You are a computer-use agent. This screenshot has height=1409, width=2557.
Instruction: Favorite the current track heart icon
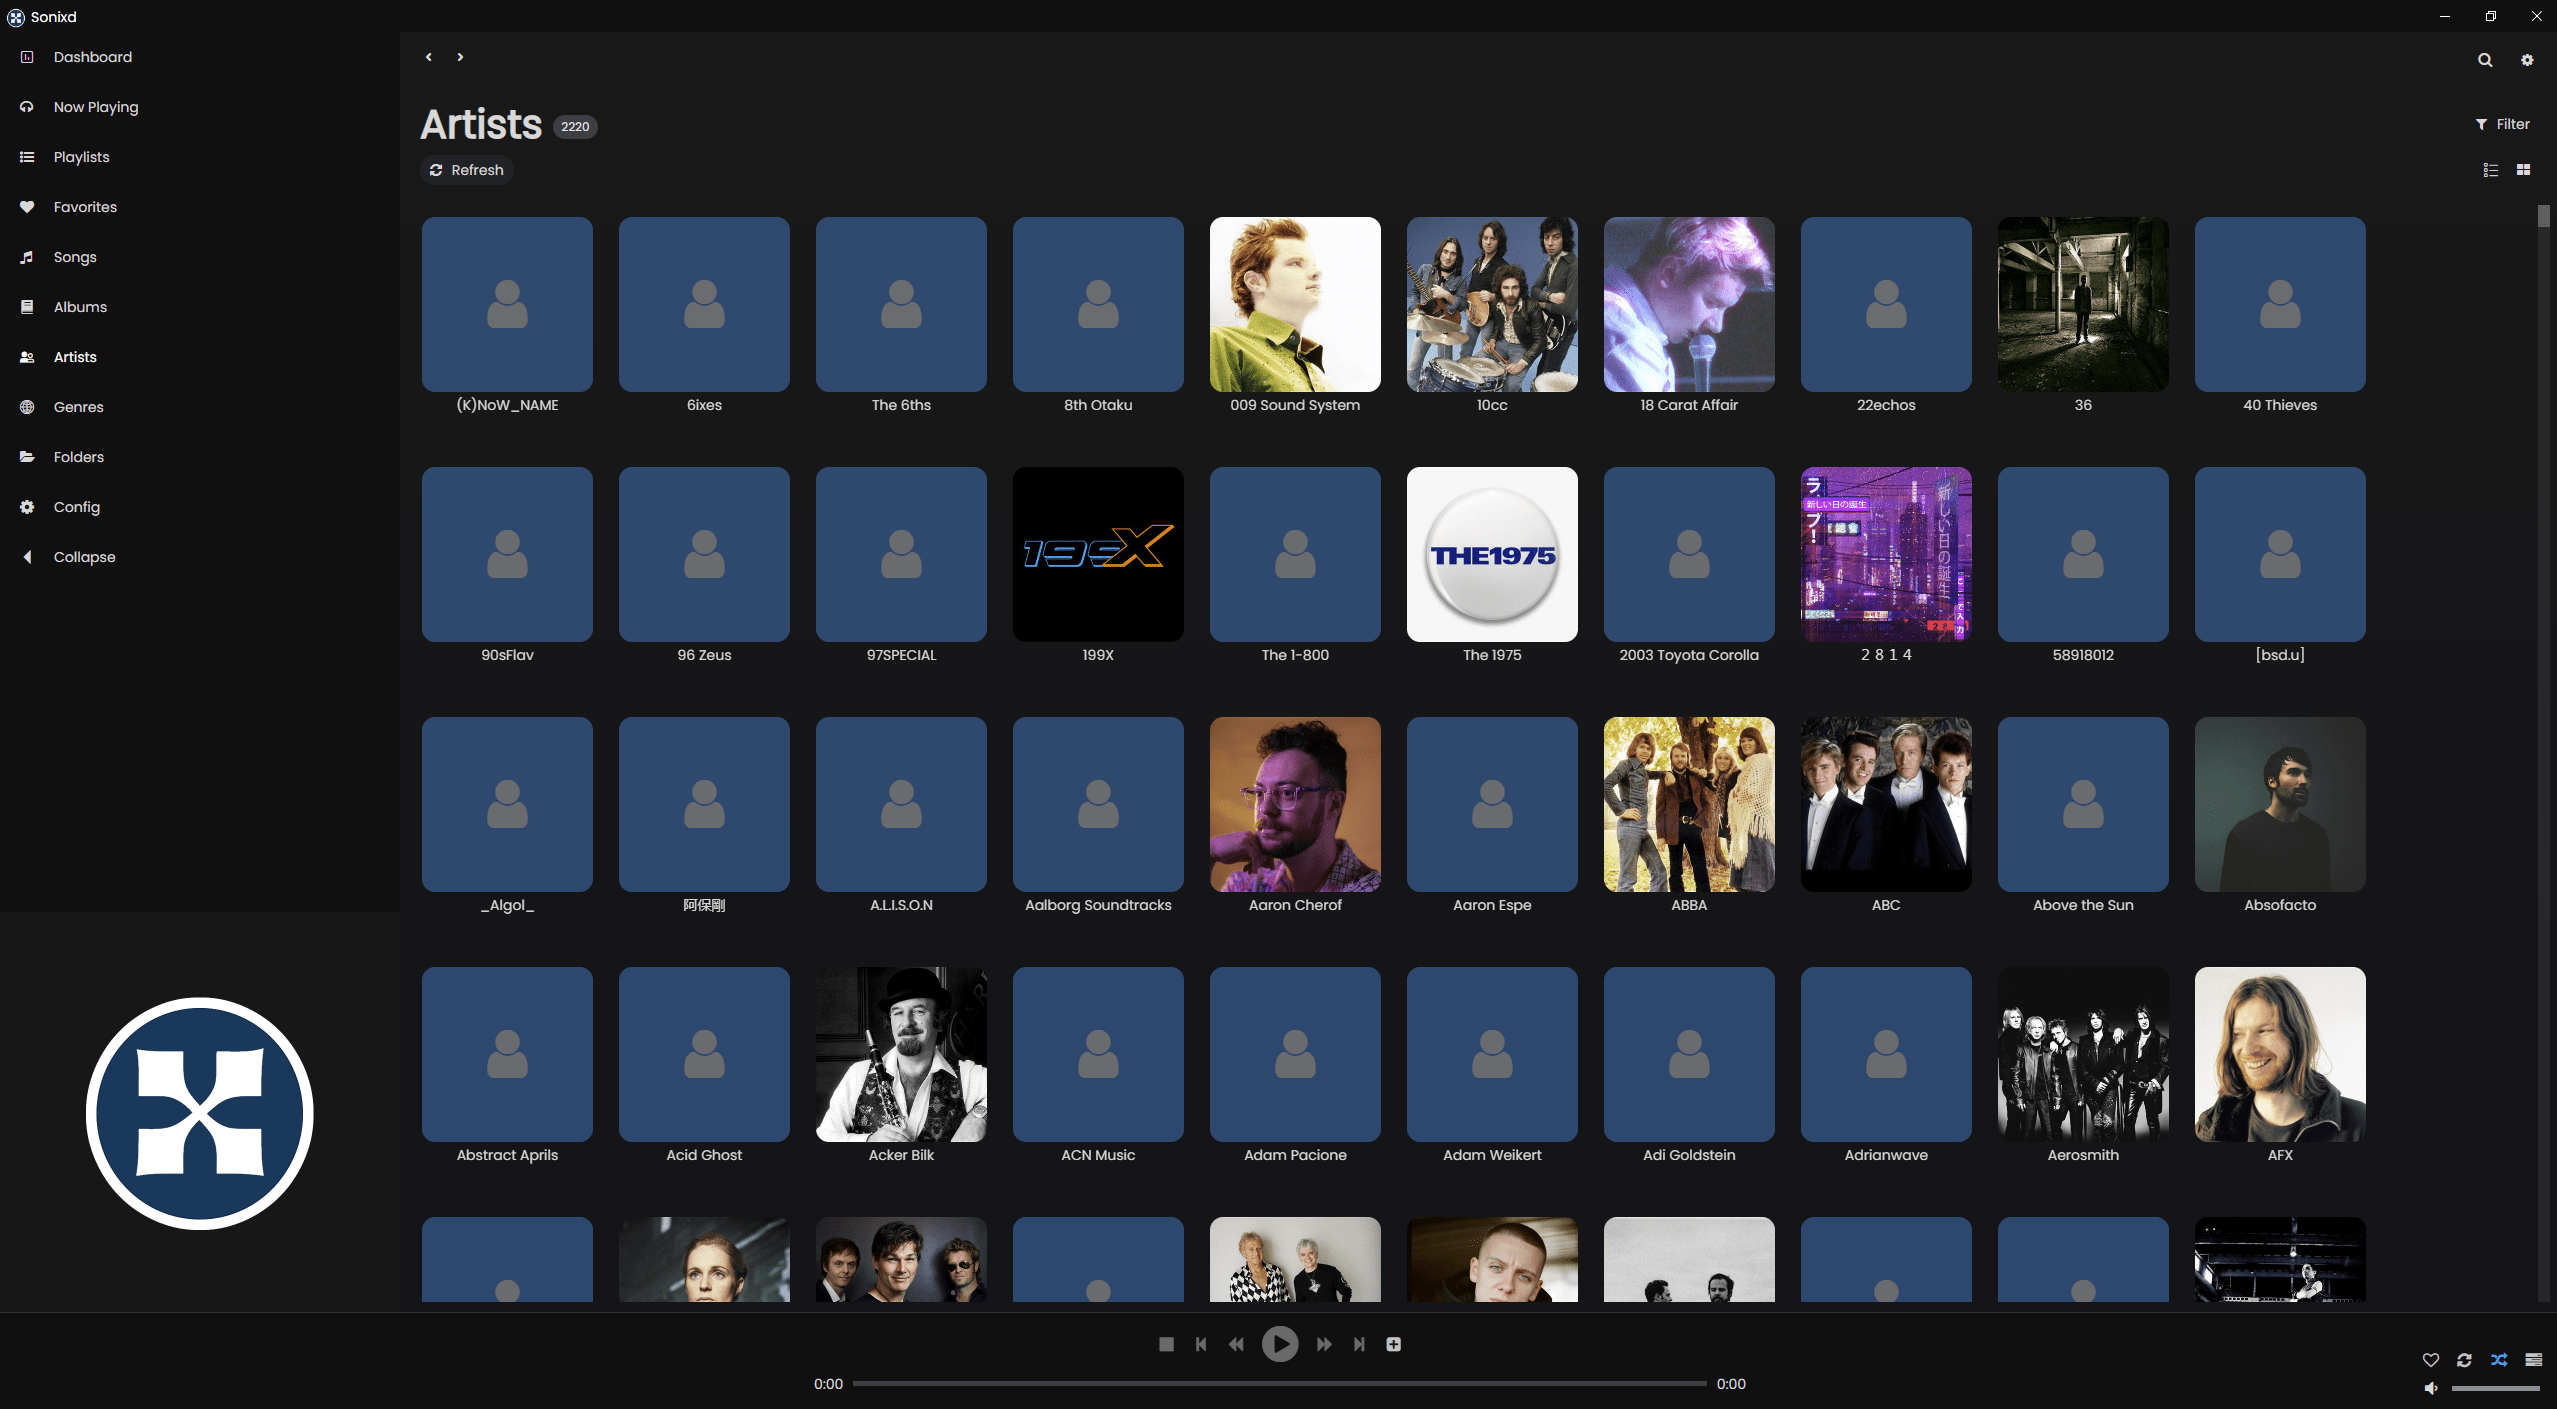(x=2430, y=1360)
